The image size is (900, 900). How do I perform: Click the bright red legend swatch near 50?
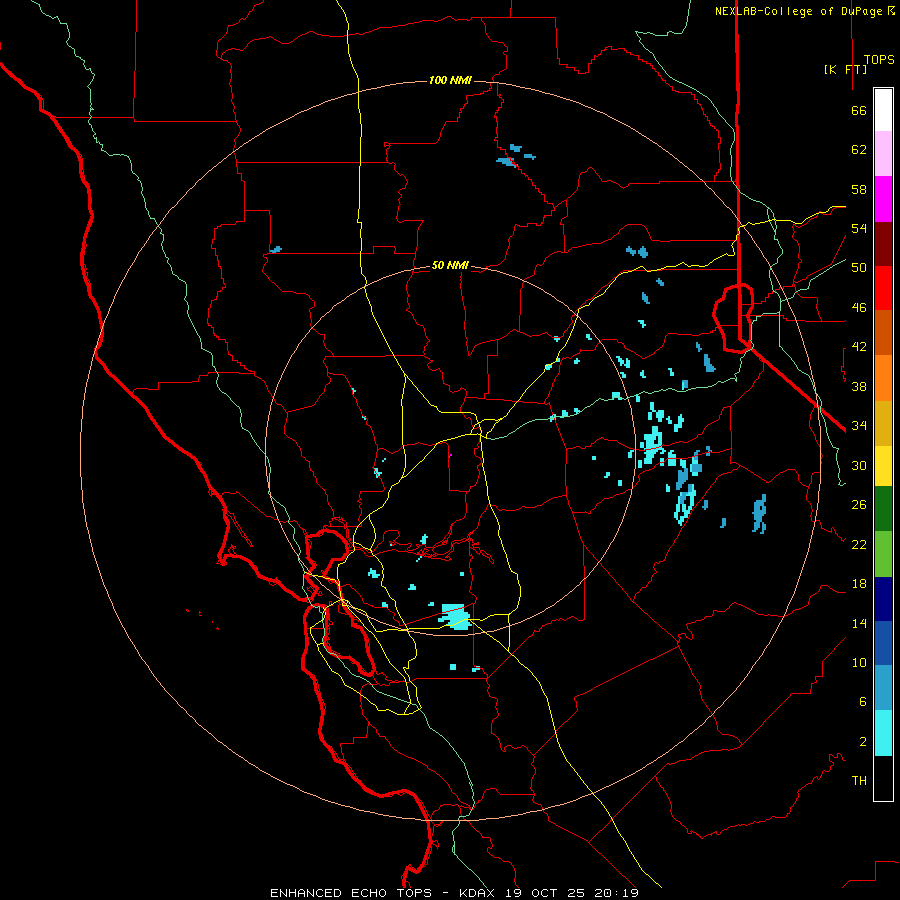point(883,288)
